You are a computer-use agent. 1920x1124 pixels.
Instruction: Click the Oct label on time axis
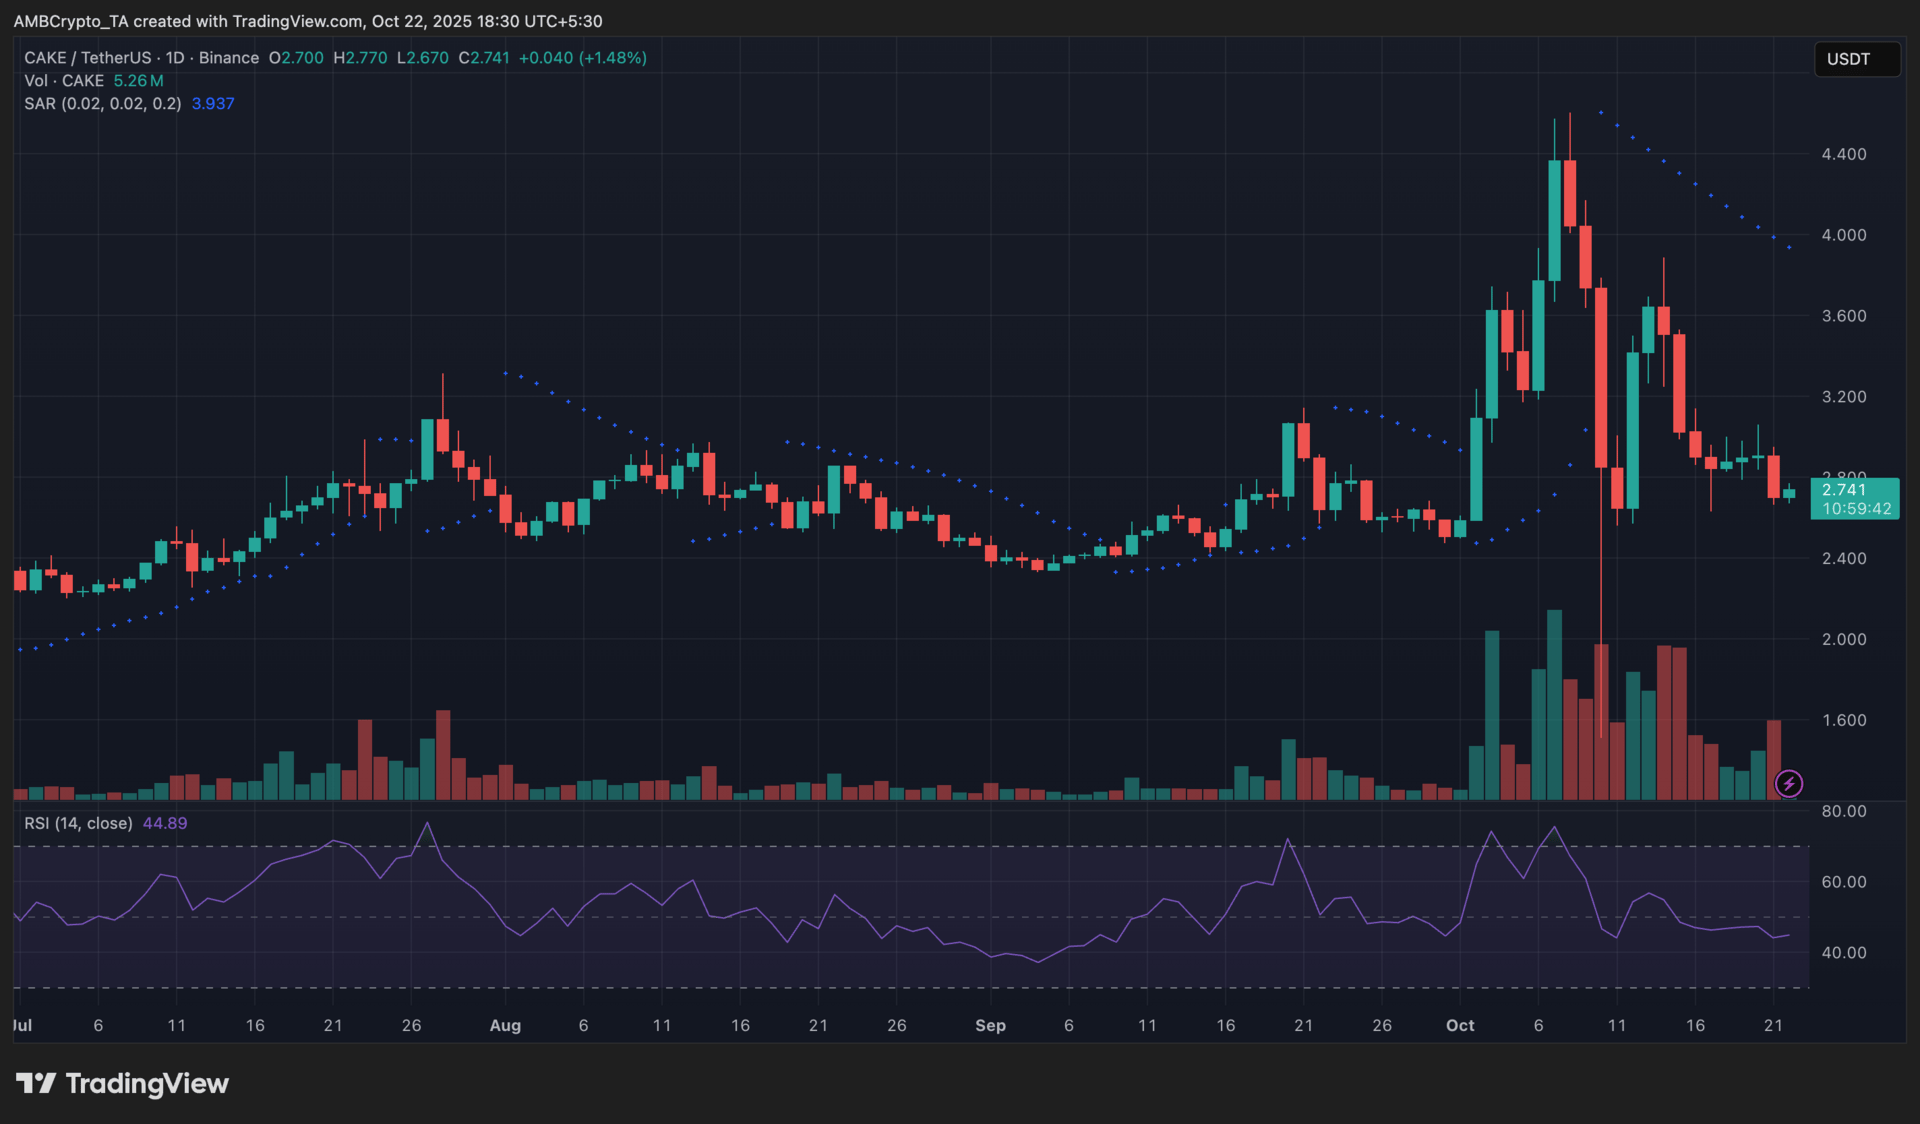tap(1460, 1025)
